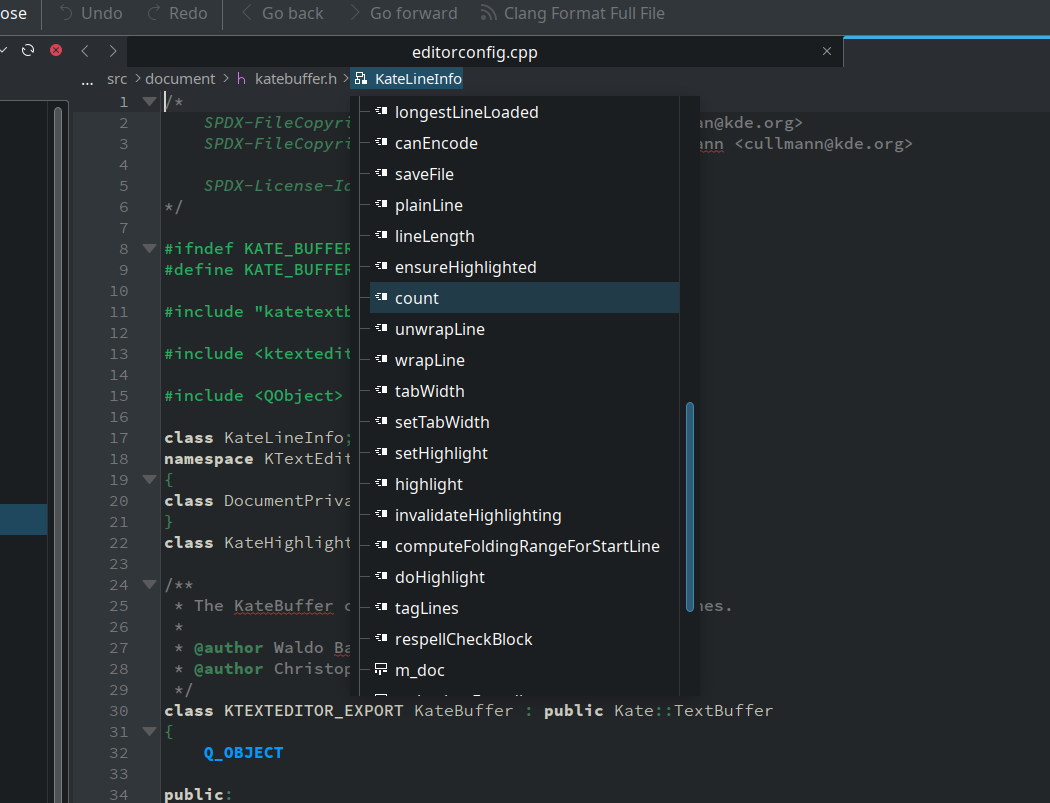1050x803 pixels.
Task: Click the Q_OBJECT macro on line 32
Action: click(x=243, y=753)
